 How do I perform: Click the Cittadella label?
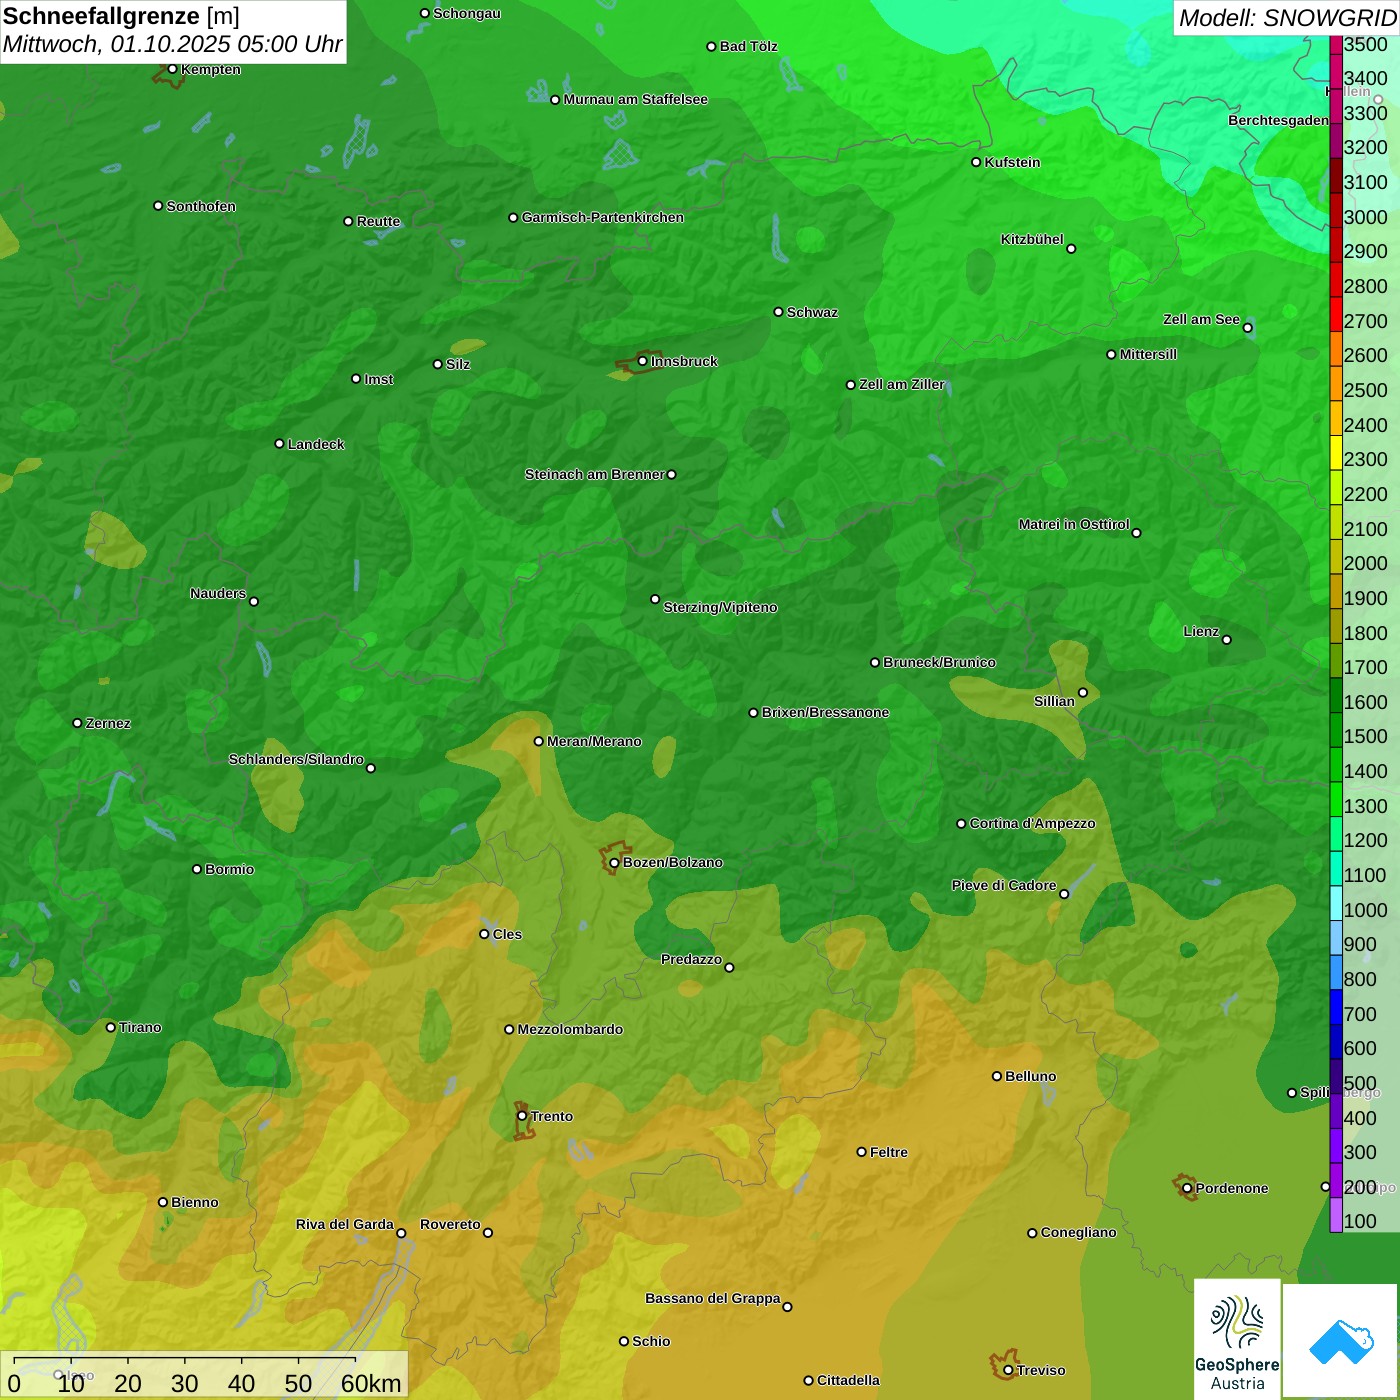point(848,1380)
